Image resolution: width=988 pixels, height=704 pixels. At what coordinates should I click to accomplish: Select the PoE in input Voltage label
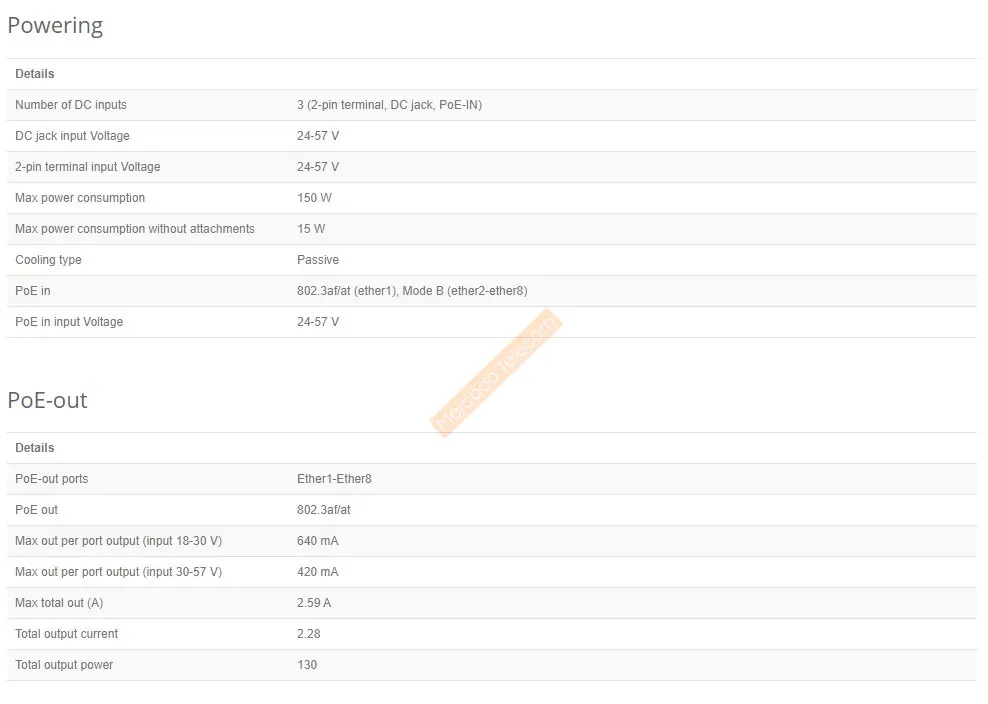tap(69, 322)
